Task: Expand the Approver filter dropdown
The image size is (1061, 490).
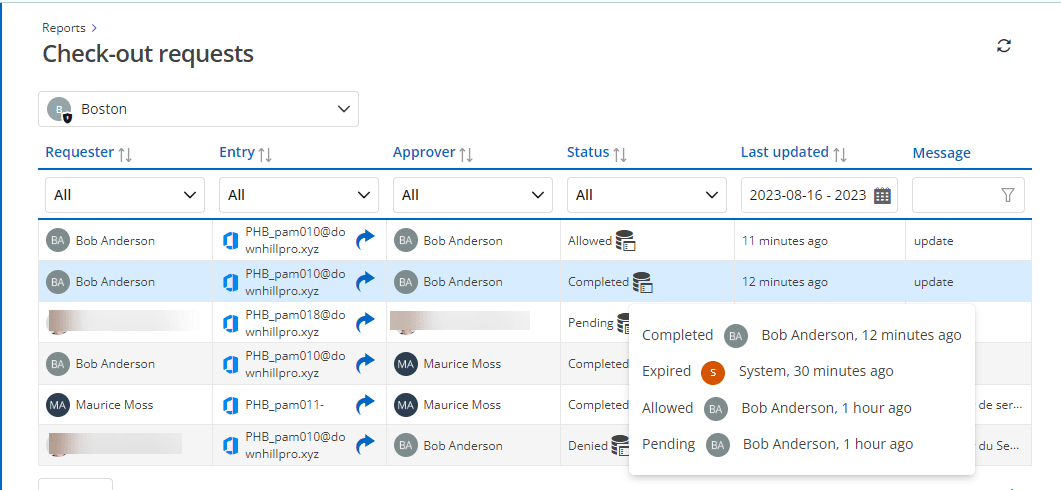Action: point(472,195)
